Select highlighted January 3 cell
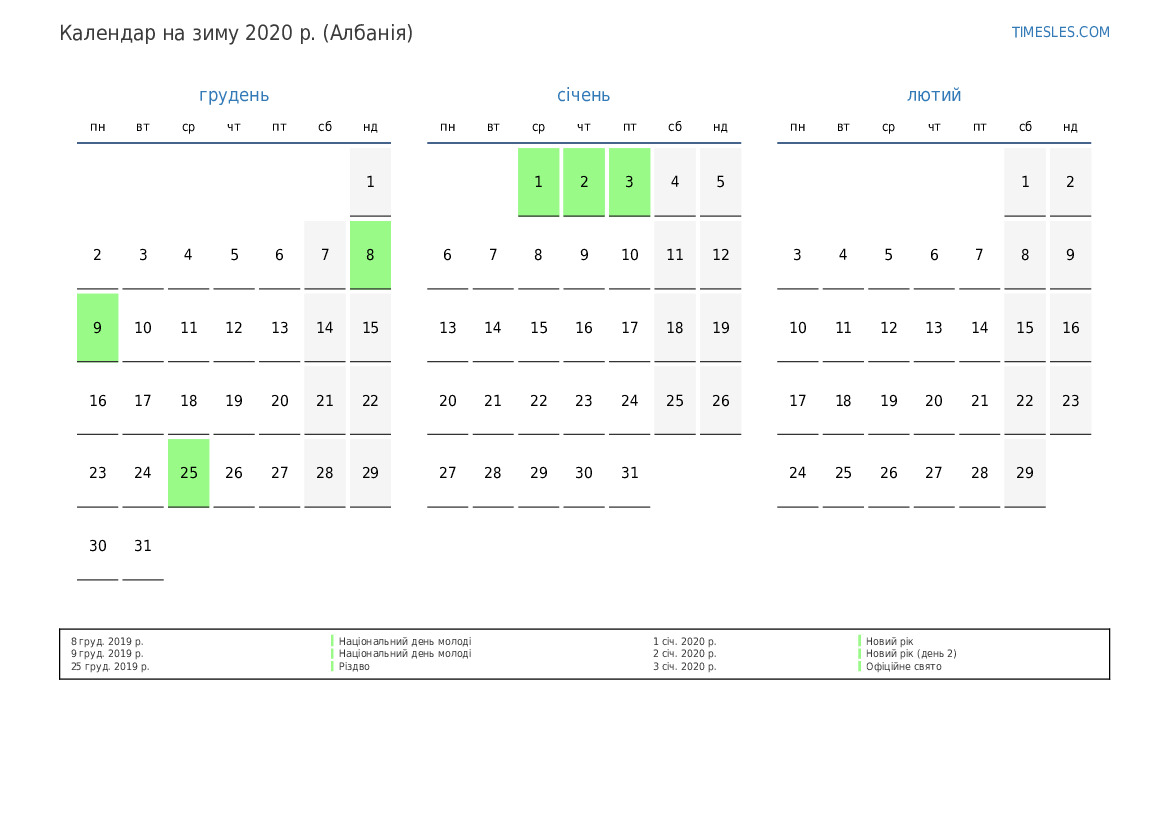The height and width of the screenshot is (827, 1169). 629,182
